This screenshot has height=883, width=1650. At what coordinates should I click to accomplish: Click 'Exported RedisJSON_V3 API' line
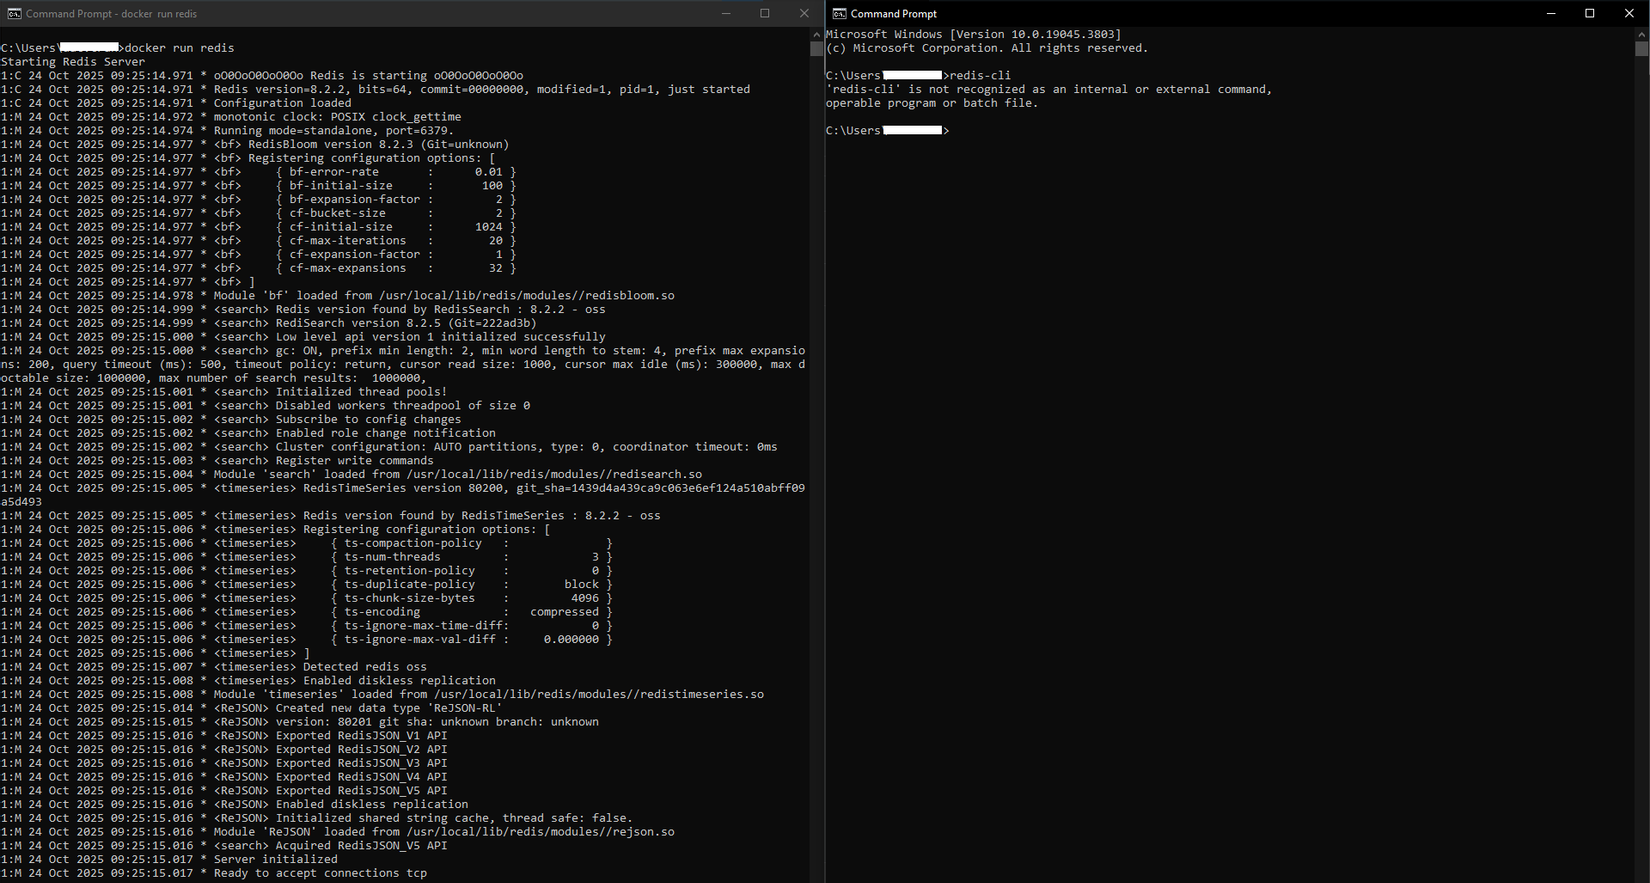[224, 763]
